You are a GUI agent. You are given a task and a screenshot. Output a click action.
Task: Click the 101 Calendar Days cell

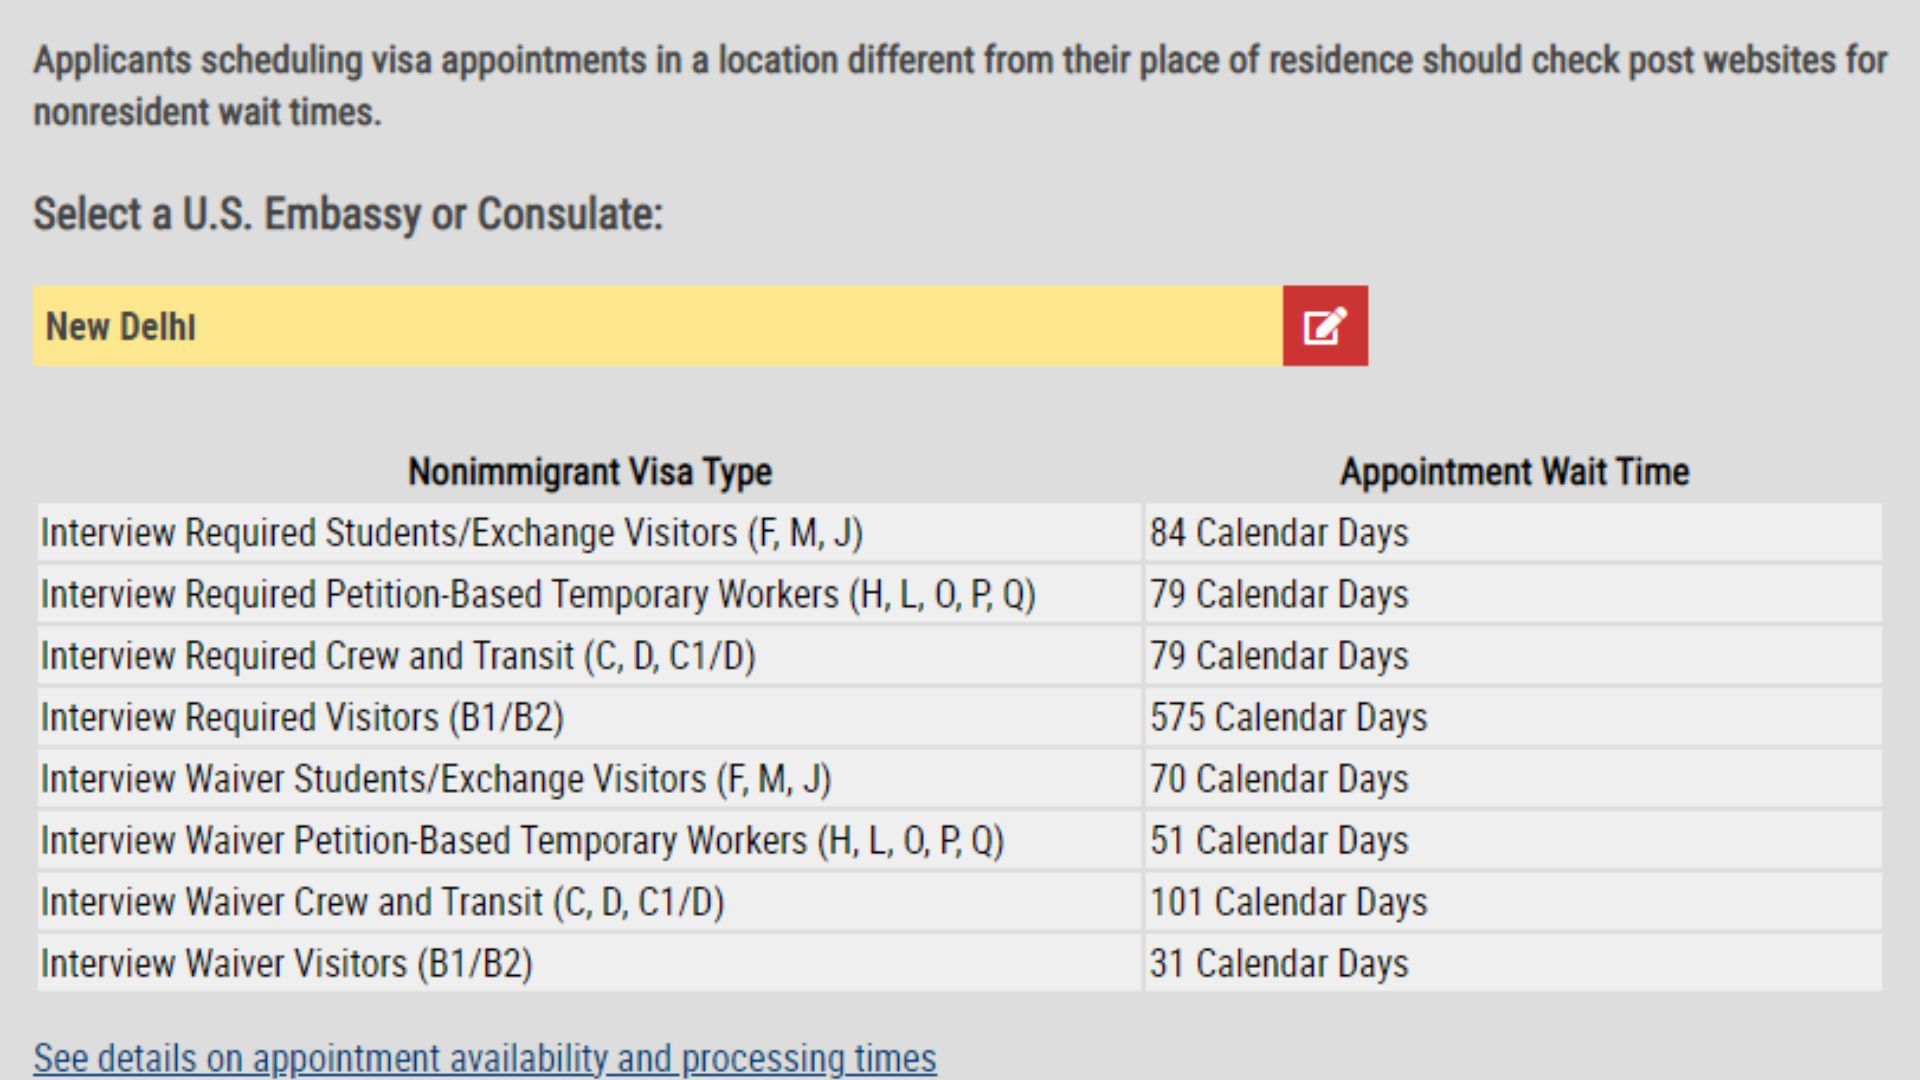pyautogui.click(x=1513, y=902)
